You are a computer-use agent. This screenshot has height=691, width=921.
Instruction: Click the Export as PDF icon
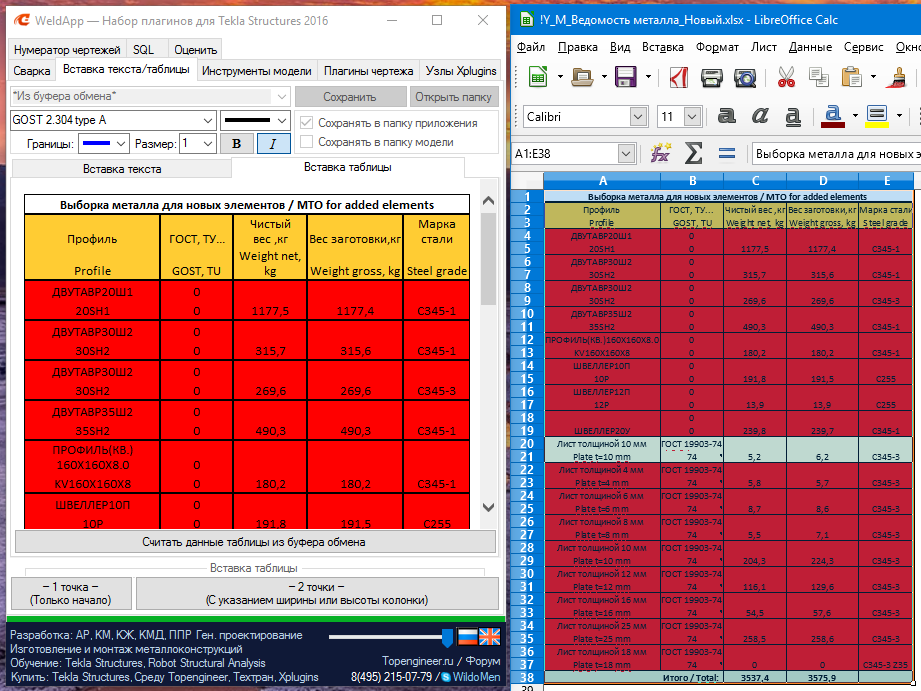[678, 77]
